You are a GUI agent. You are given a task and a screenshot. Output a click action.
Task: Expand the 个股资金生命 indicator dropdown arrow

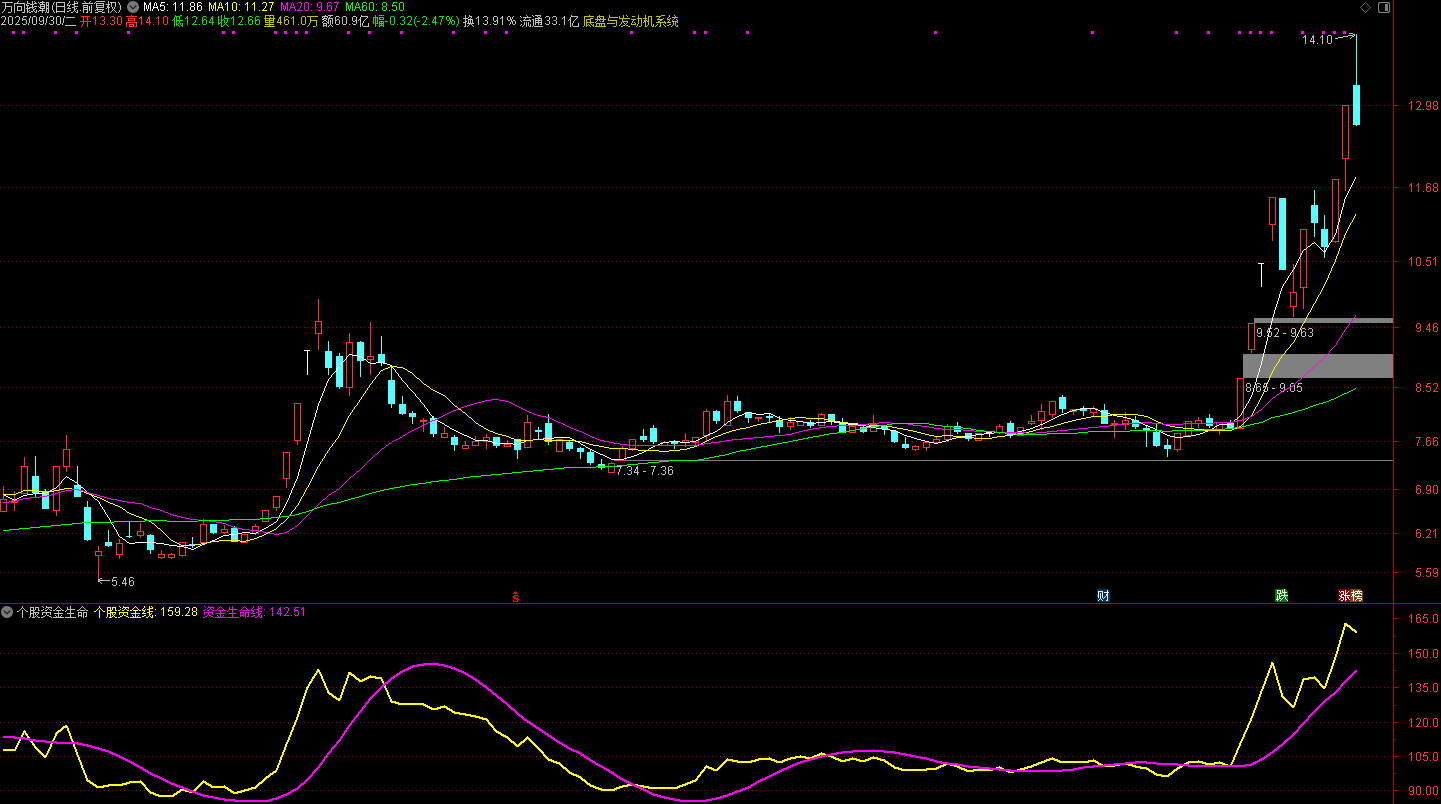7,610
